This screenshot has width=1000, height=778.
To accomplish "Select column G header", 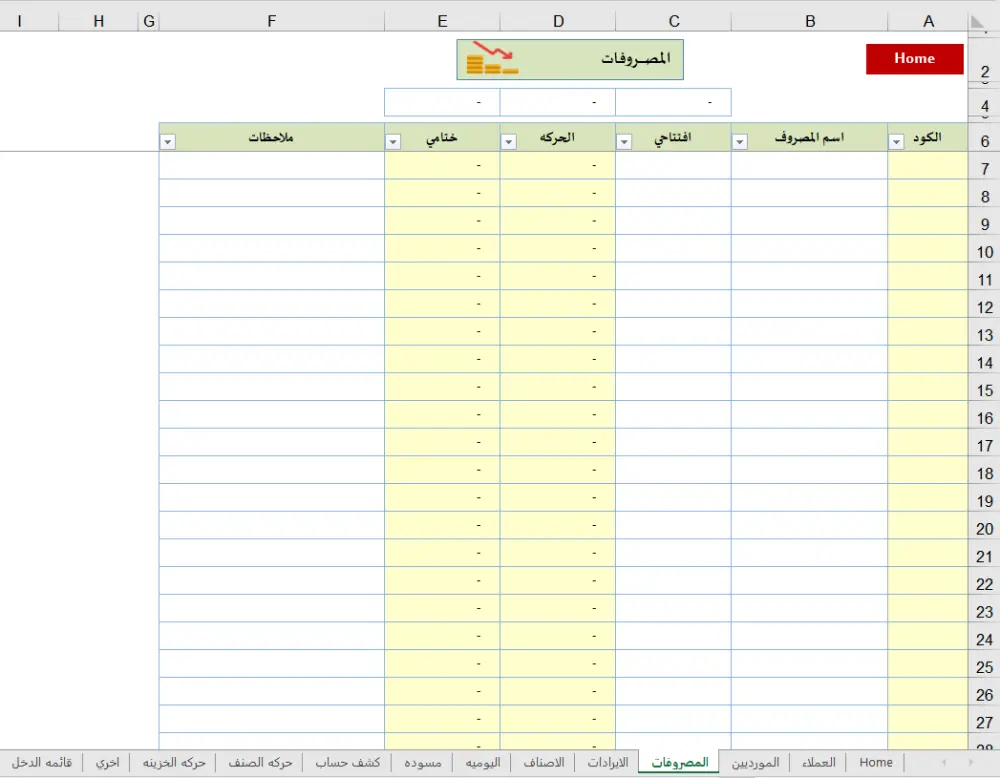I will click(149, 21).
